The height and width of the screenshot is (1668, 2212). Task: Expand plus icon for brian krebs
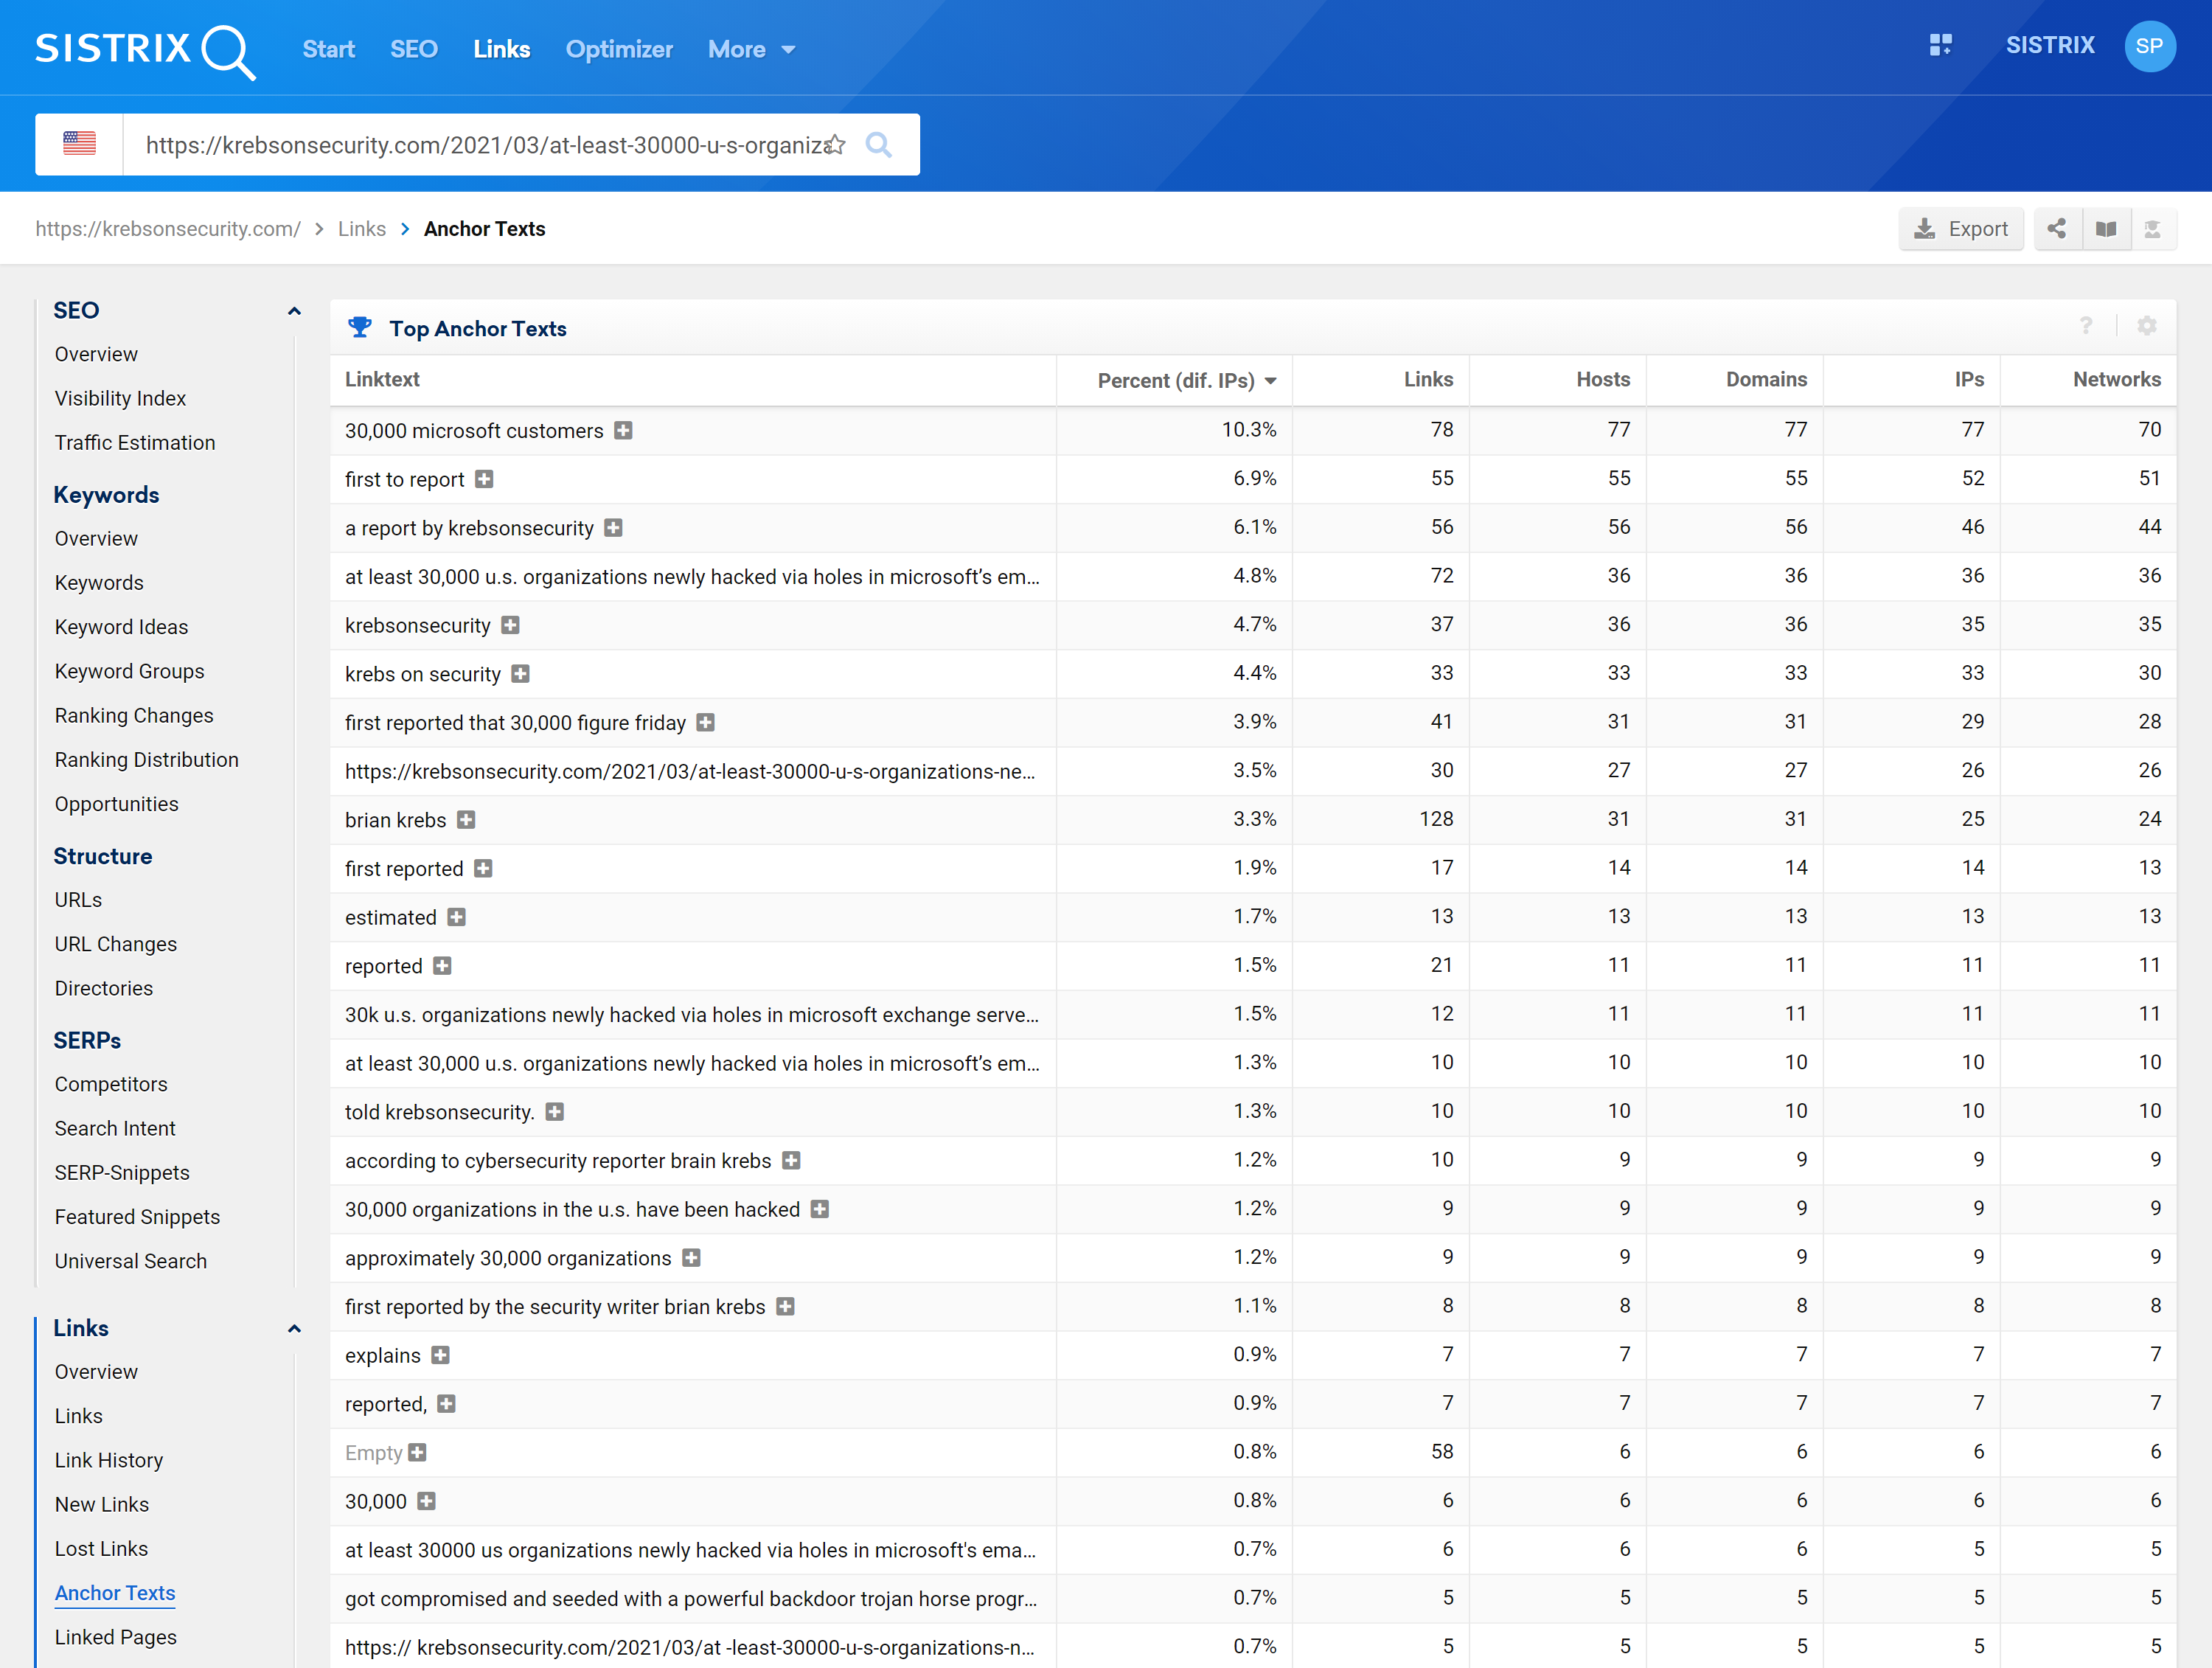466,820
